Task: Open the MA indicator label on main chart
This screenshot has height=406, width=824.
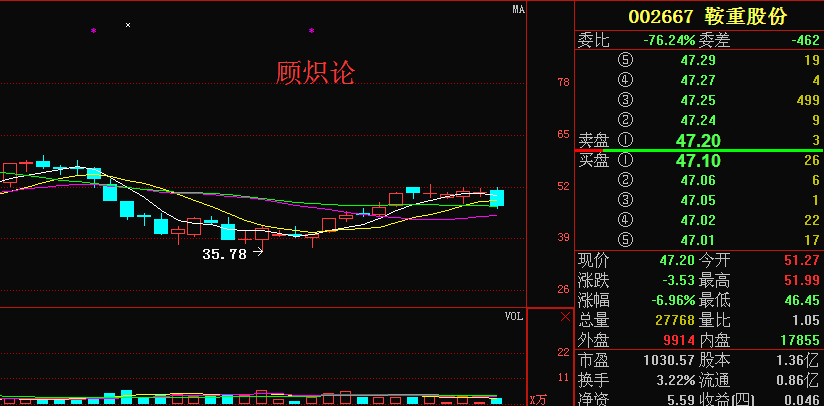Action: click(518, 9)
